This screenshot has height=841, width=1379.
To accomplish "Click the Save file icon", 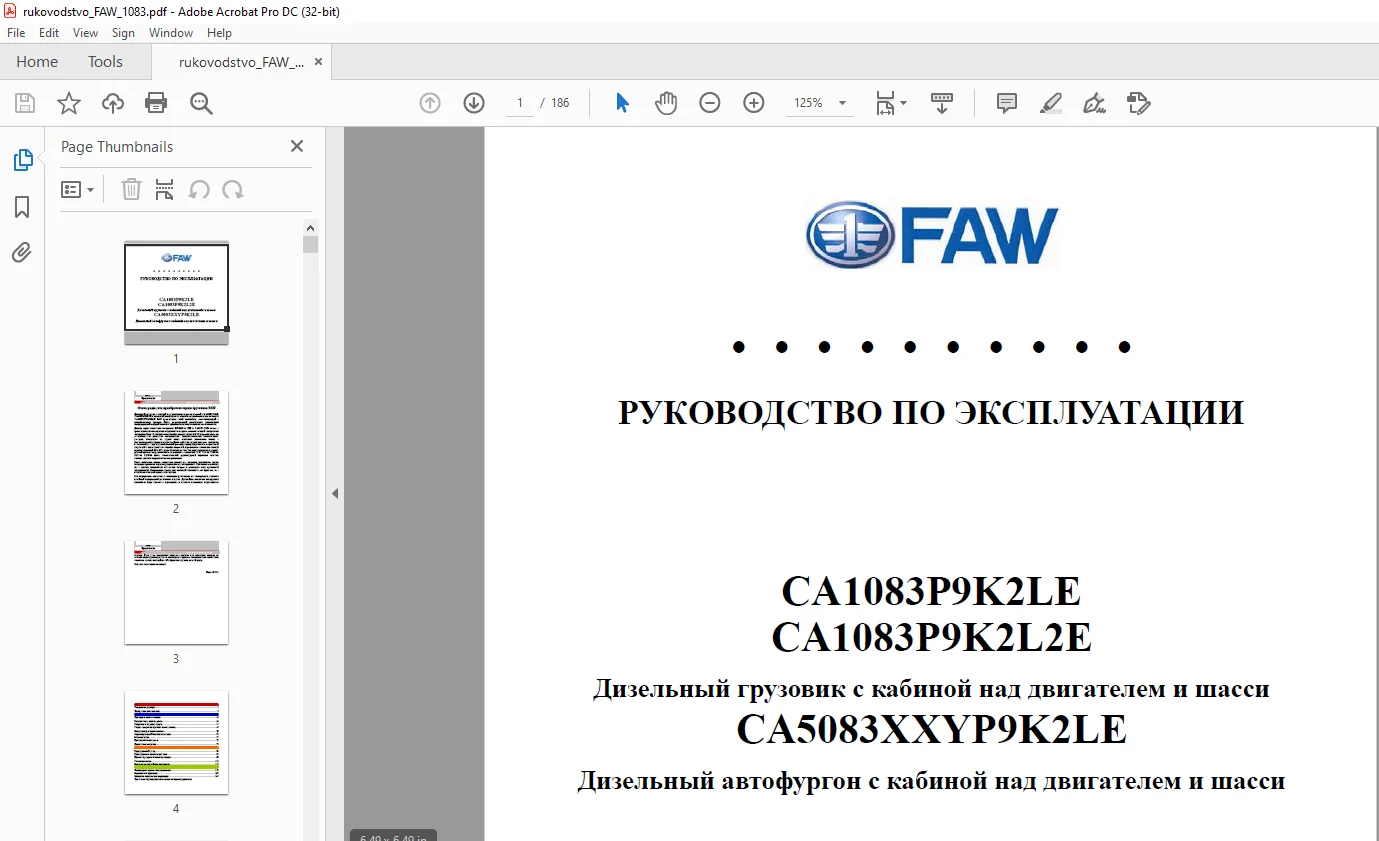I will coord(25,103).
